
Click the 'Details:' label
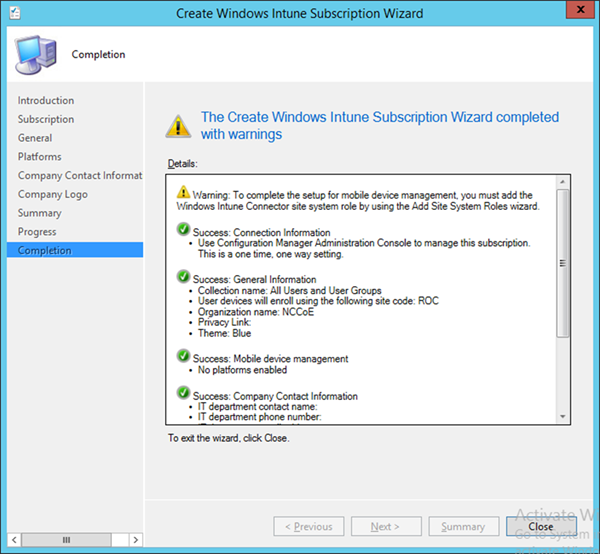tap(183, 164)
